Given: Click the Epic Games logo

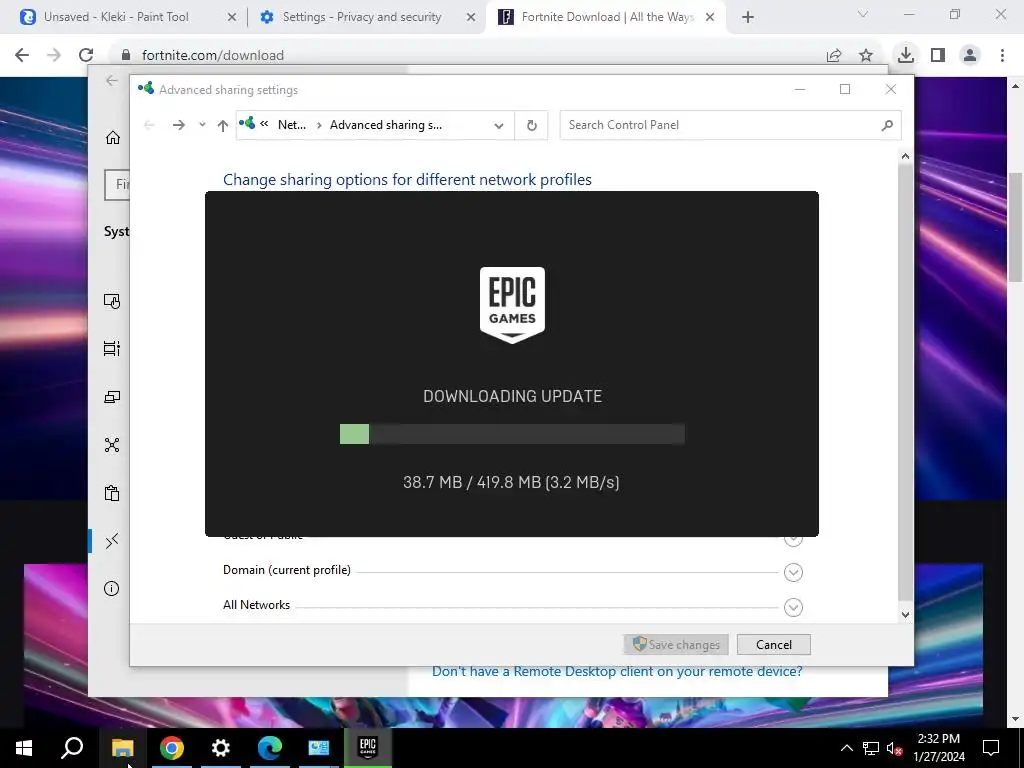Looking at the screenshot, I should click(x=512, y=304).
